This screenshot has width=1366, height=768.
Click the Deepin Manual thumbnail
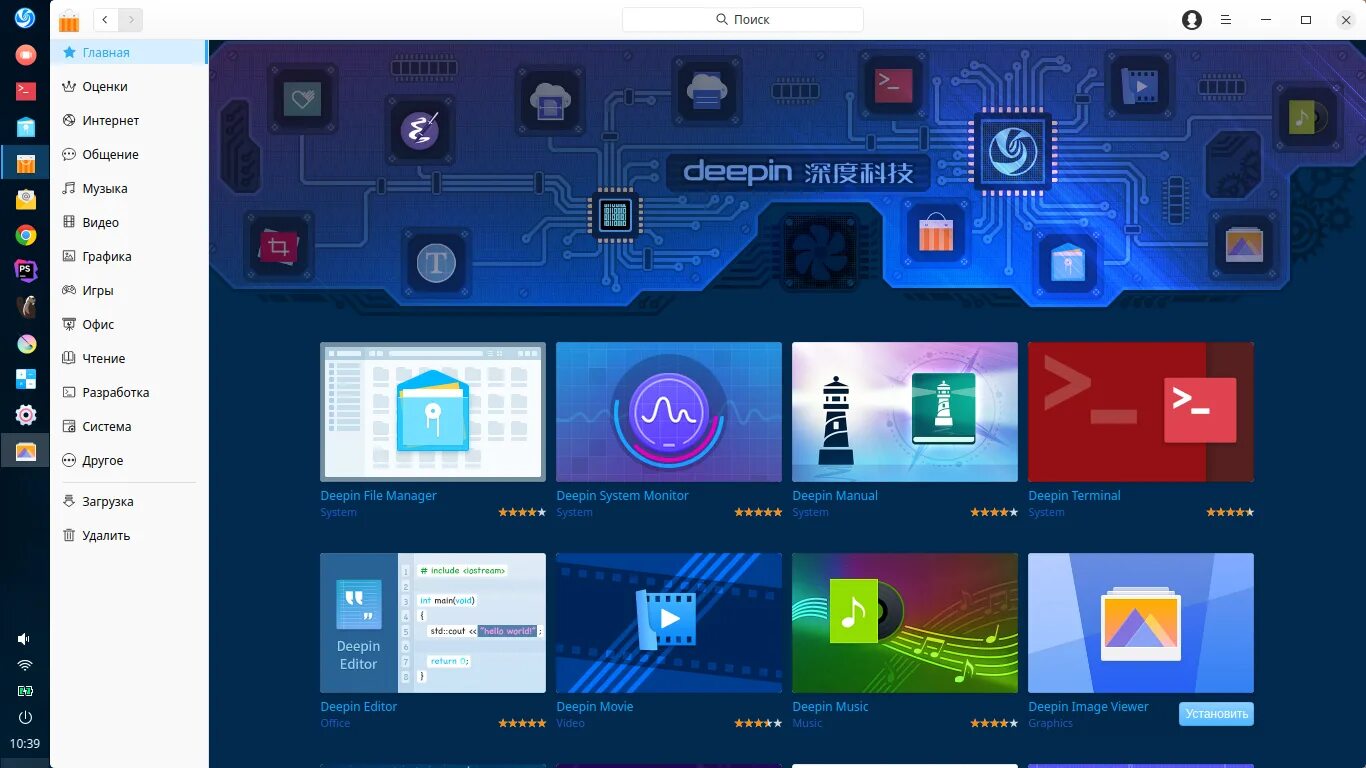[x=905, y=412]
